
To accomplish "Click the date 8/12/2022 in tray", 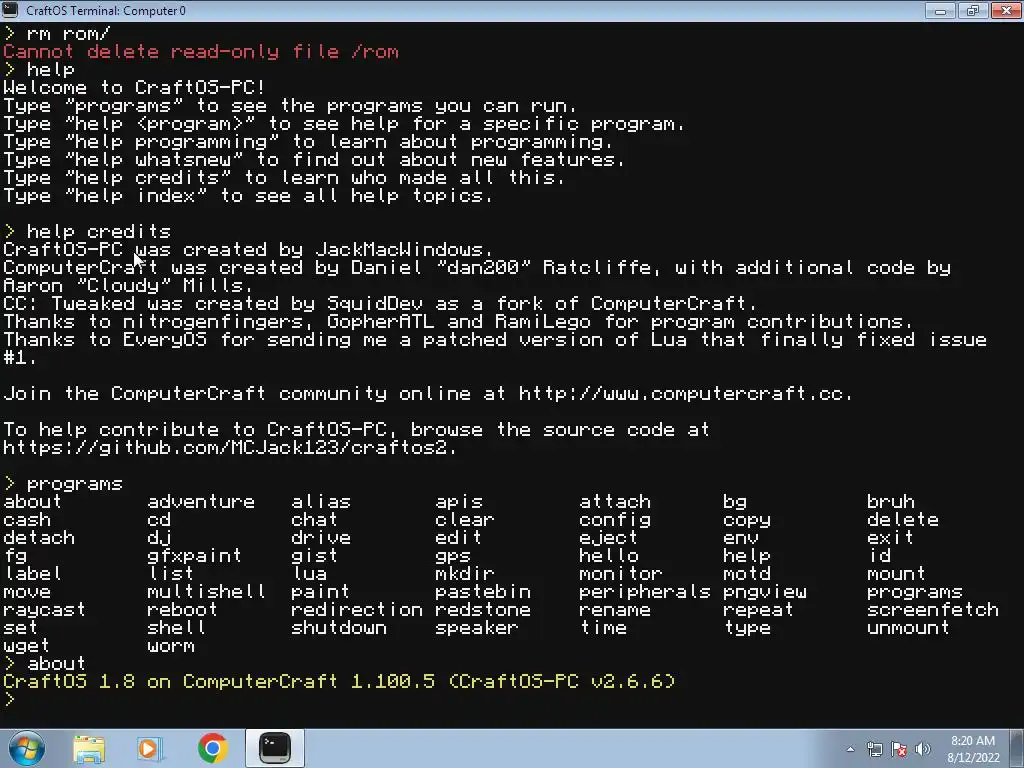I will pos(973,758).
